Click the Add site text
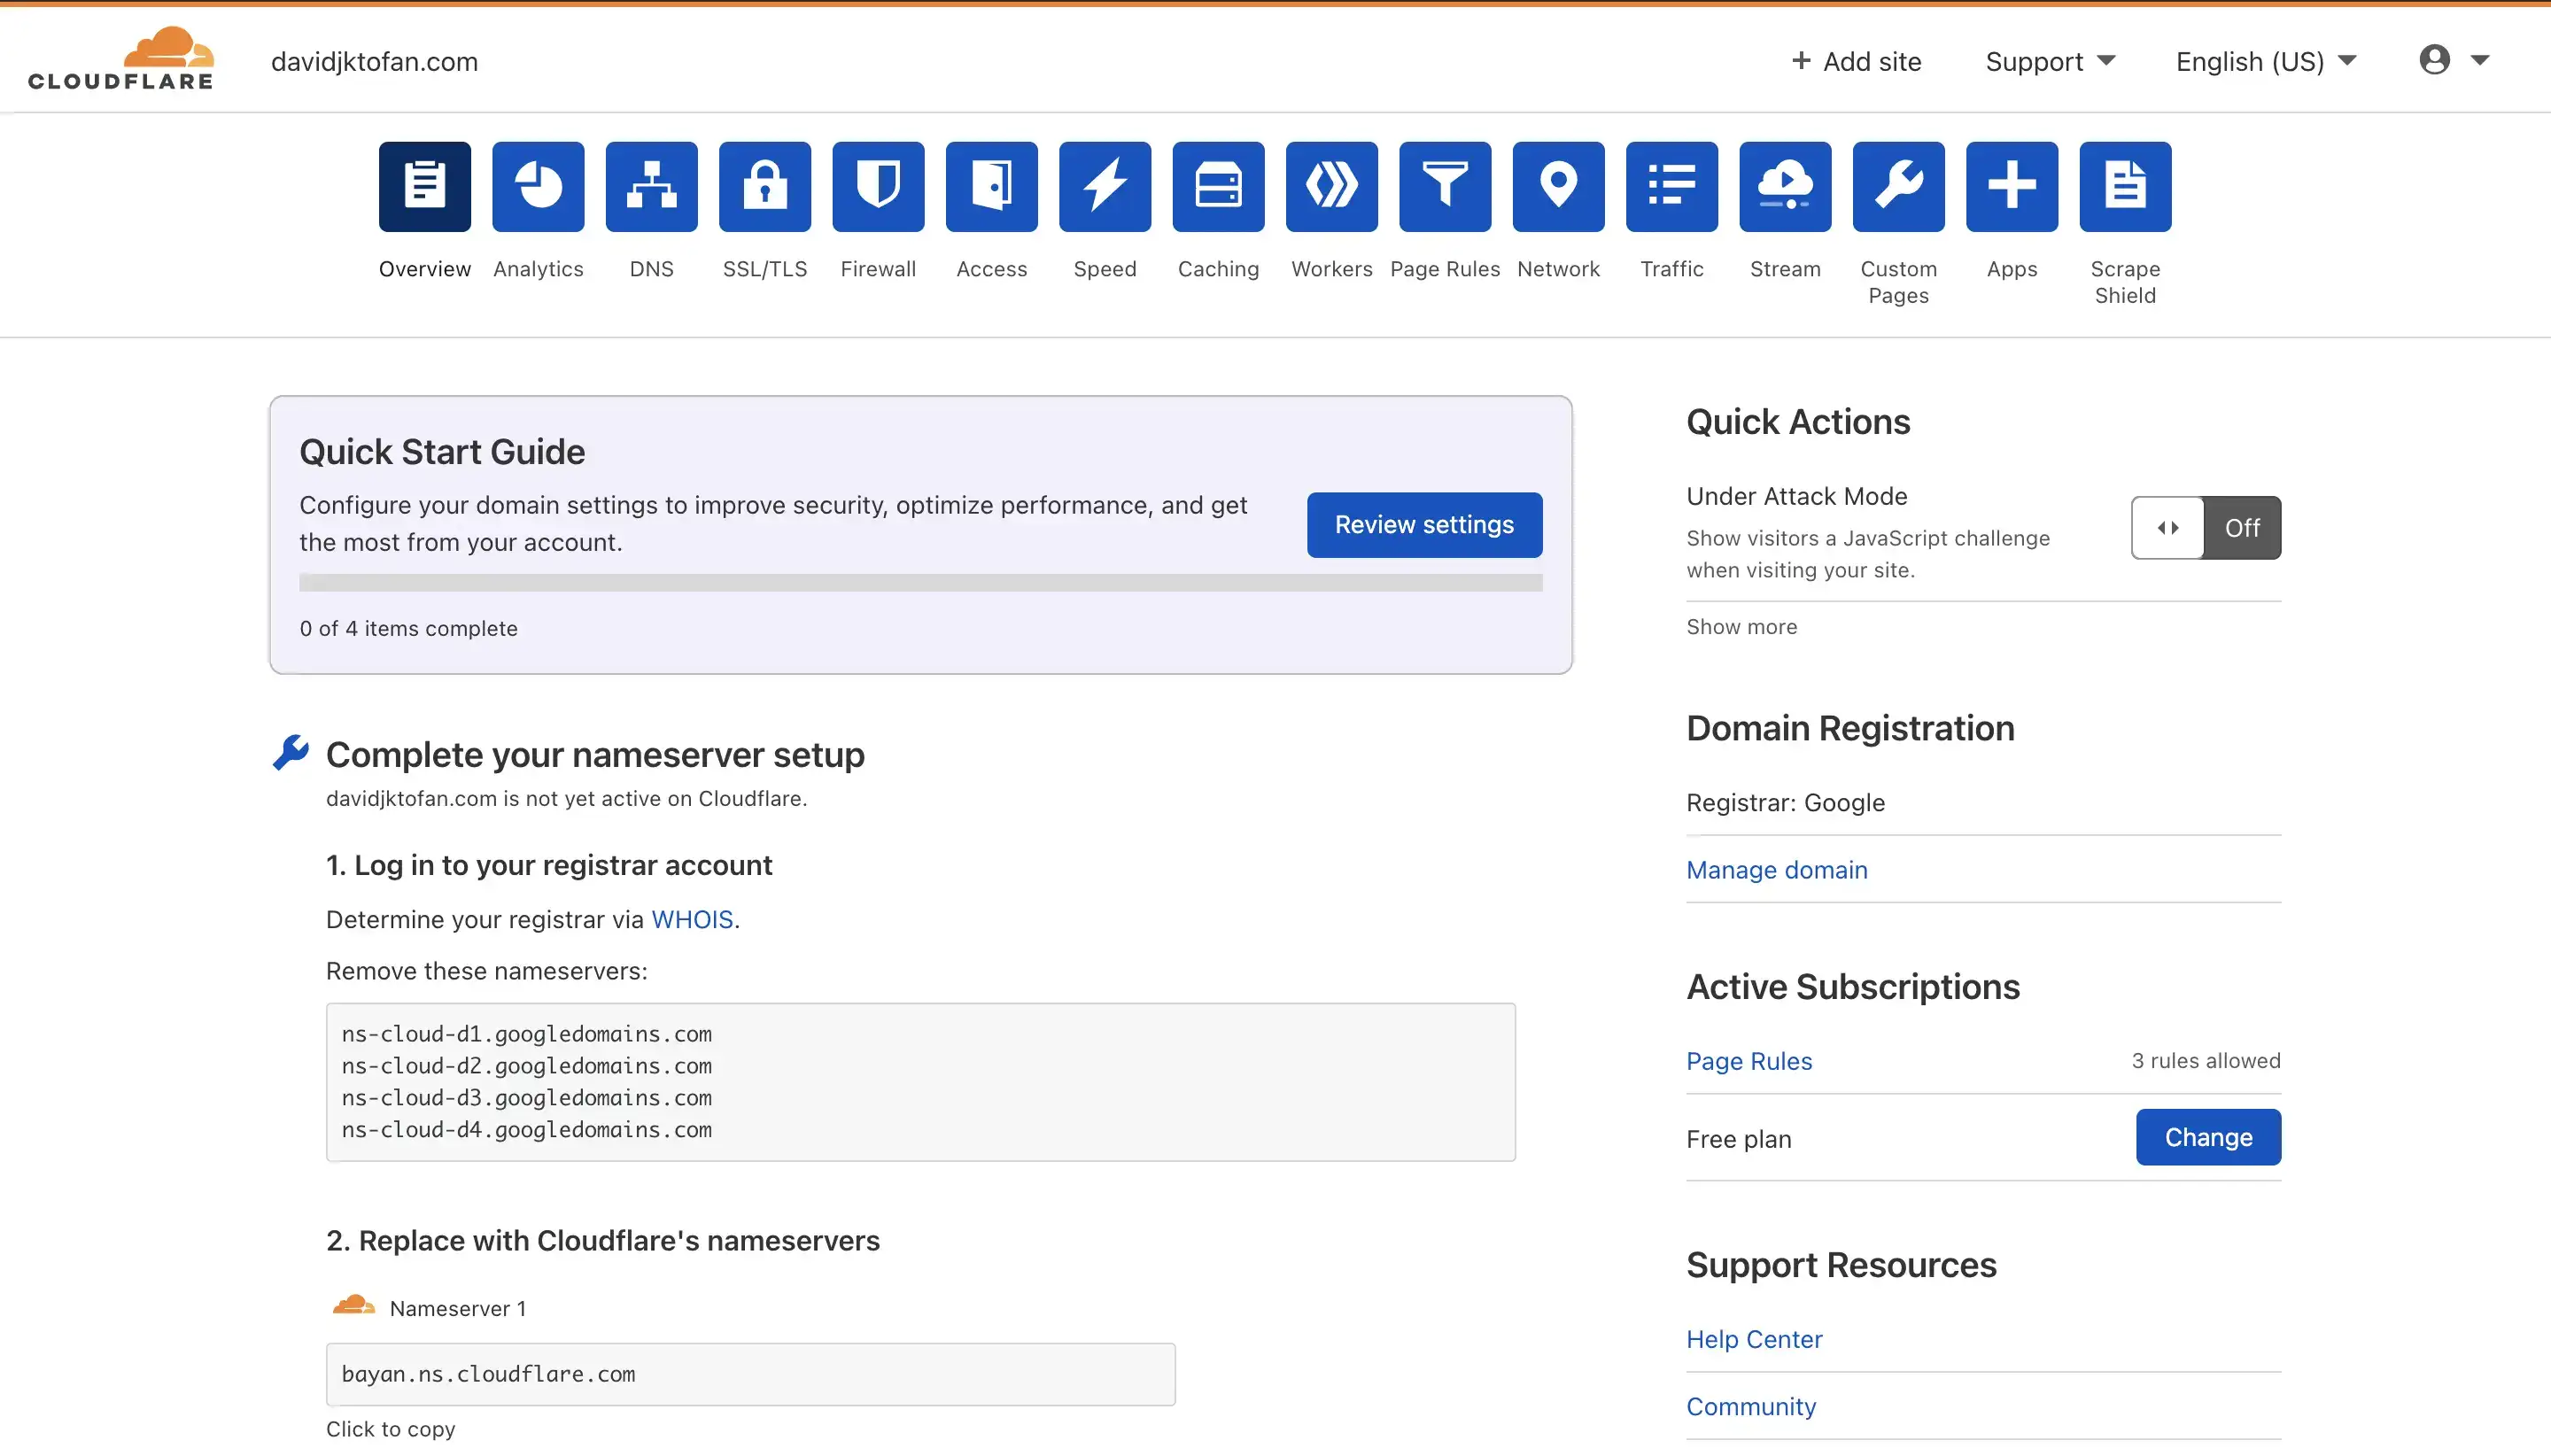 (x=1871, y=62)
